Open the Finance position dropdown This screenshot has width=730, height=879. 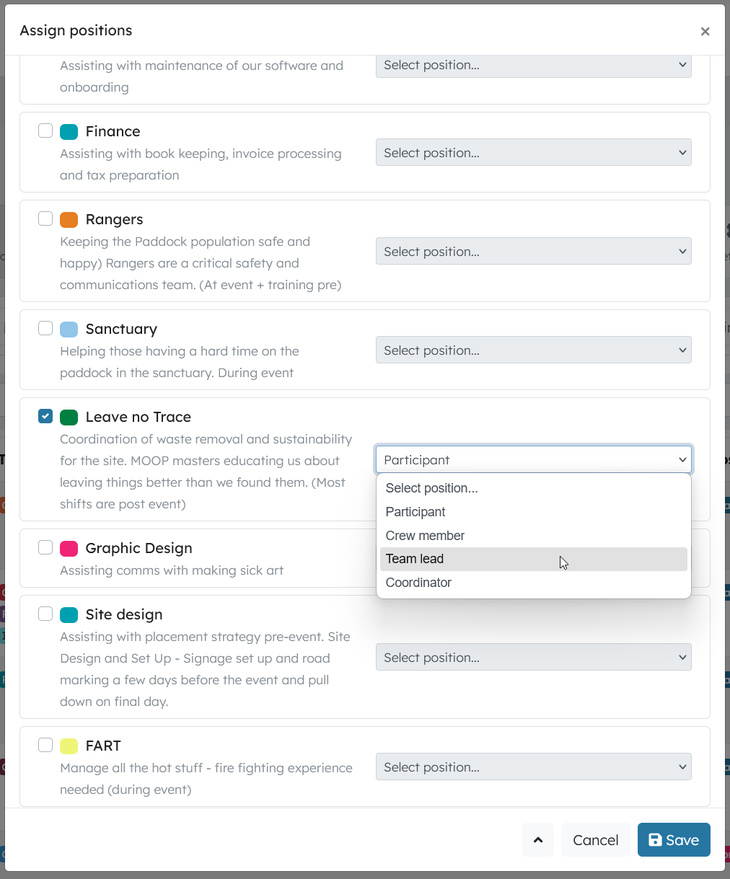534,153
